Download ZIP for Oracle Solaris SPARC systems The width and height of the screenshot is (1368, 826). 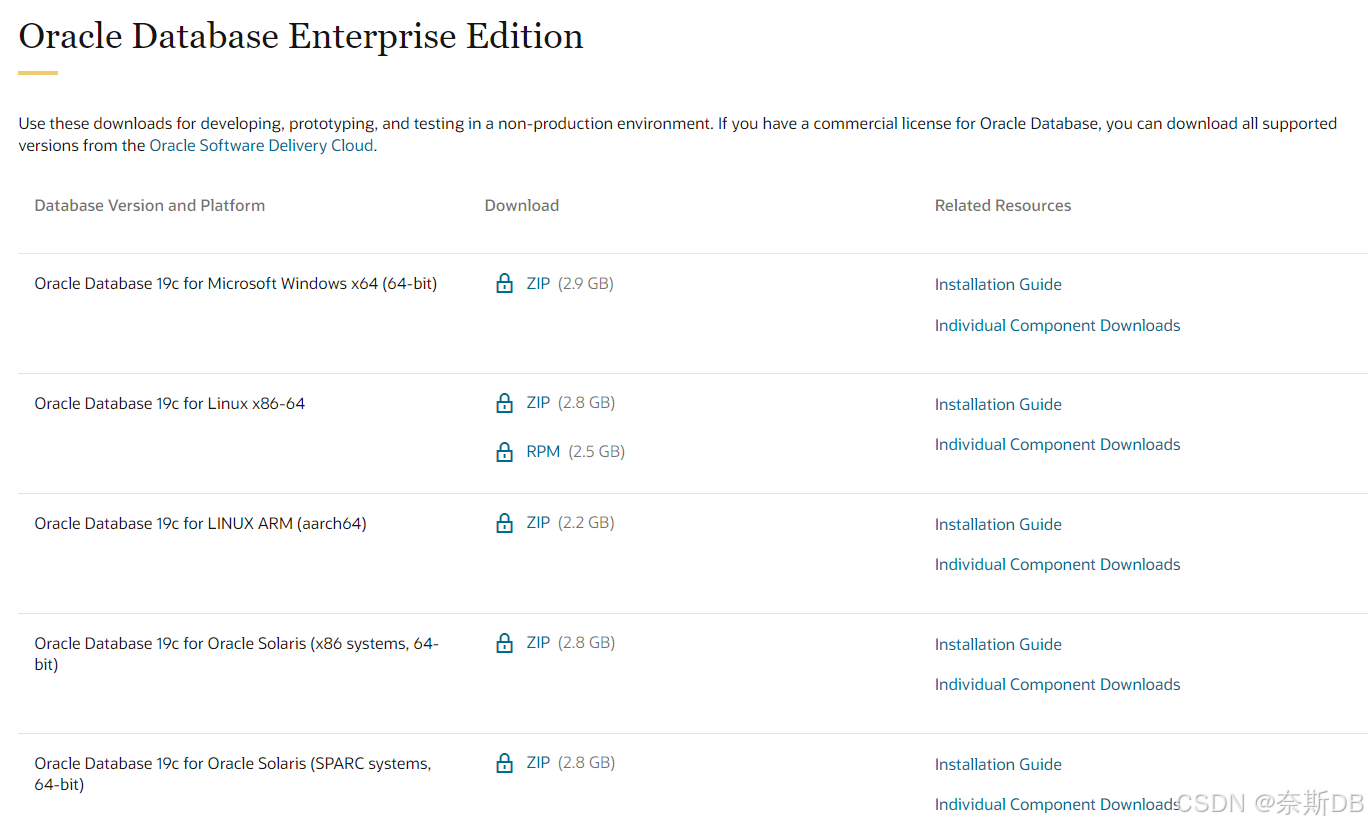point(538,763)
